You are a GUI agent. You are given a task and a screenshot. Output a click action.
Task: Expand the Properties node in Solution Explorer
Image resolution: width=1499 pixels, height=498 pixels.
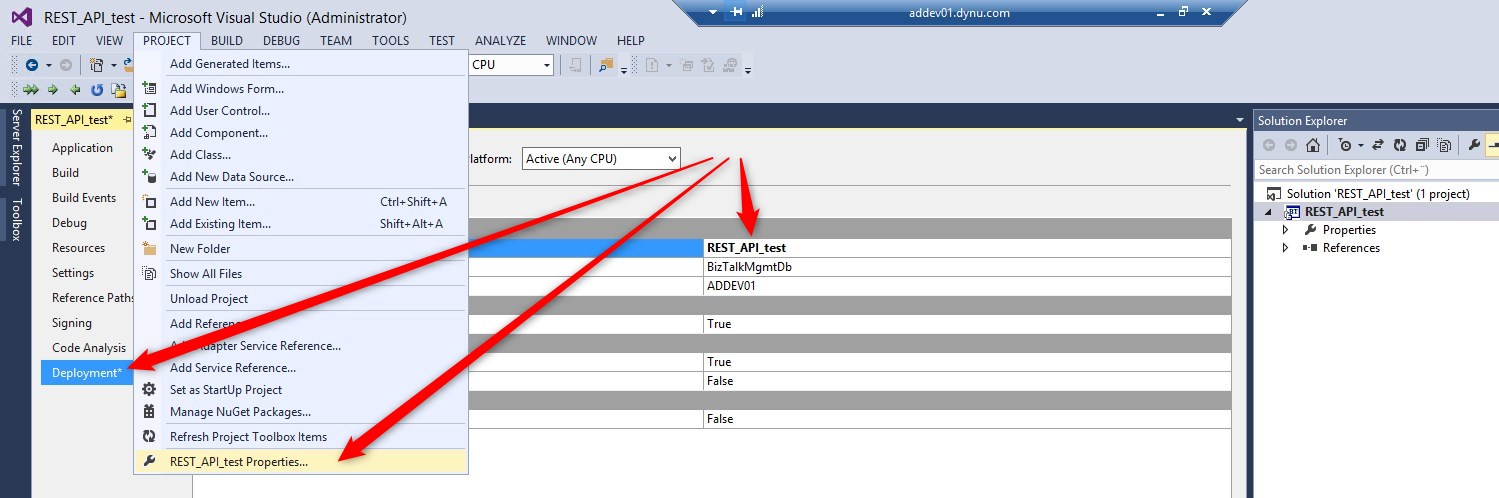pyautogui.click(x=1286, y=230)
